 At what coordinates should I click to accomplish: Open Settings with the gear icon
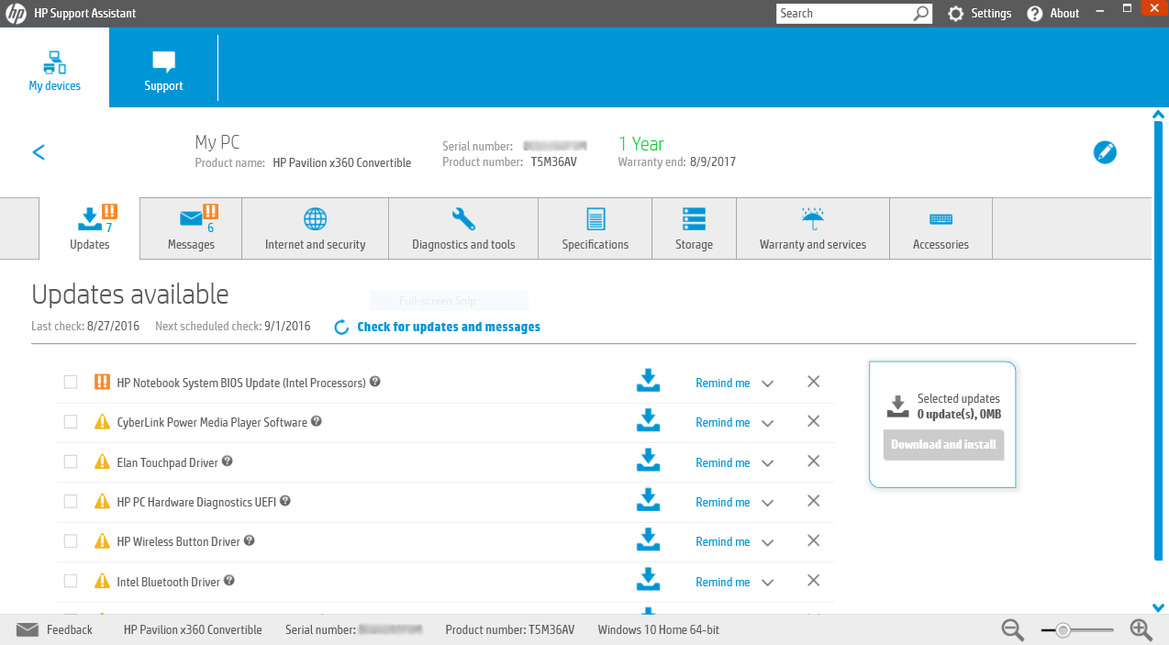click(956, 13)
